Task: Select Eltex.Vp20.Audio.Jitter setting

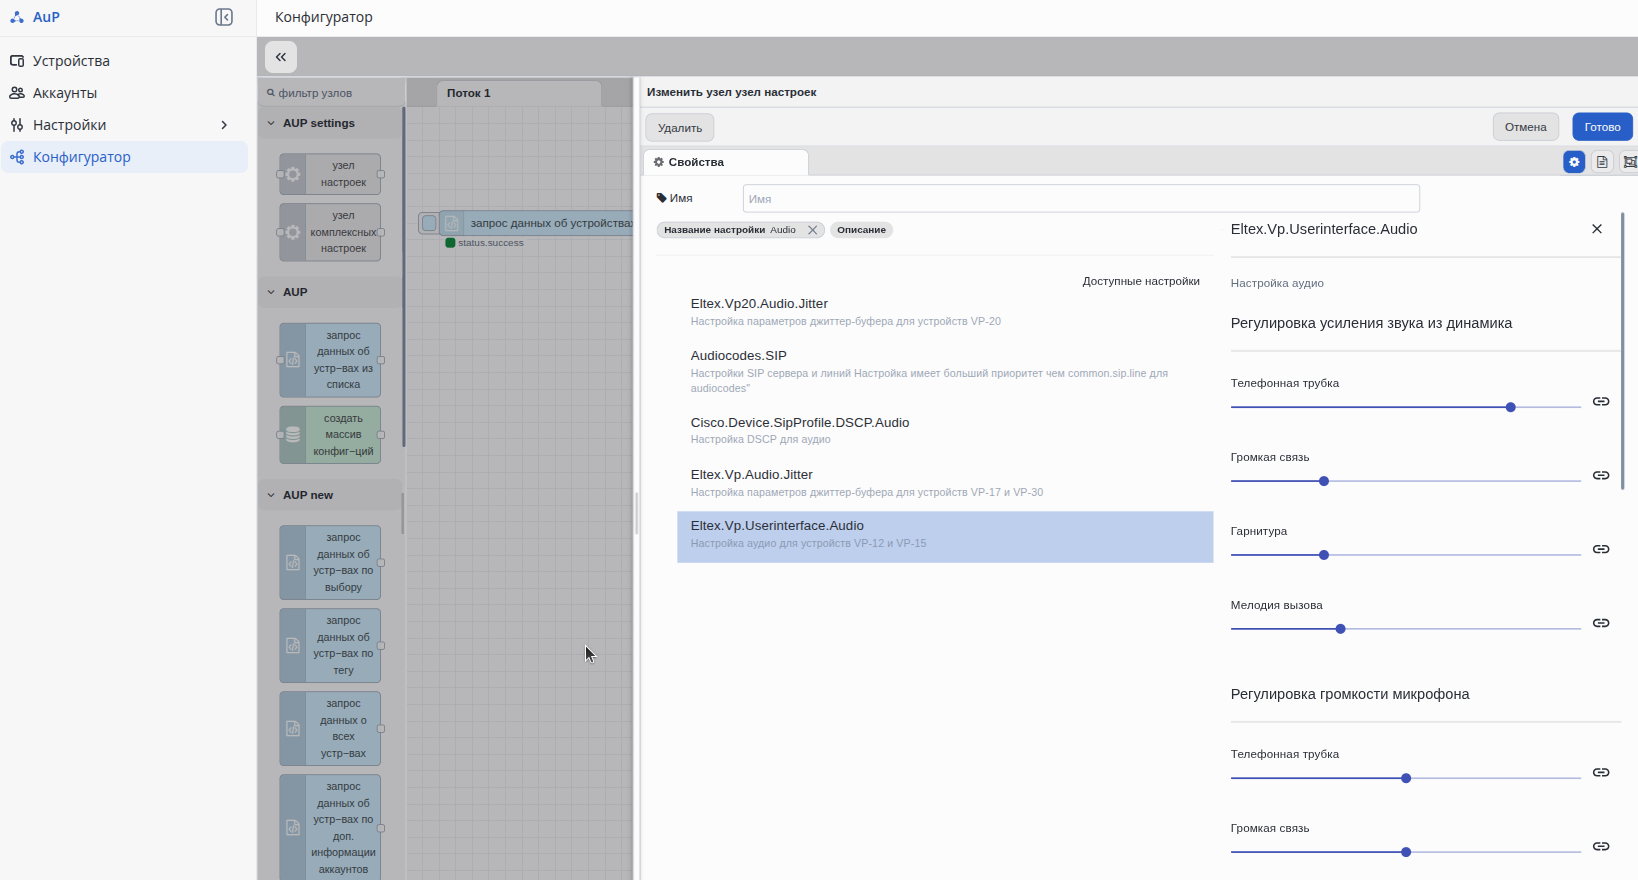Action: click(x=945, y=312)
